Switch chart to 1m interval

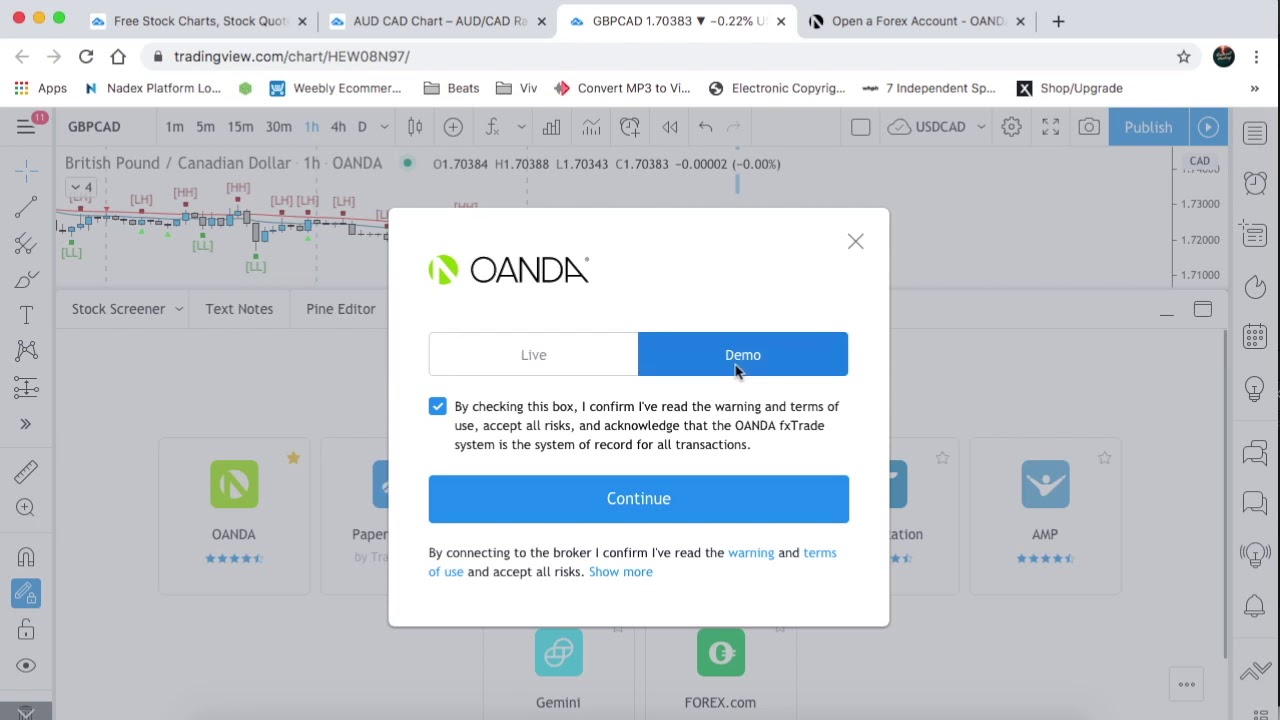174,127
